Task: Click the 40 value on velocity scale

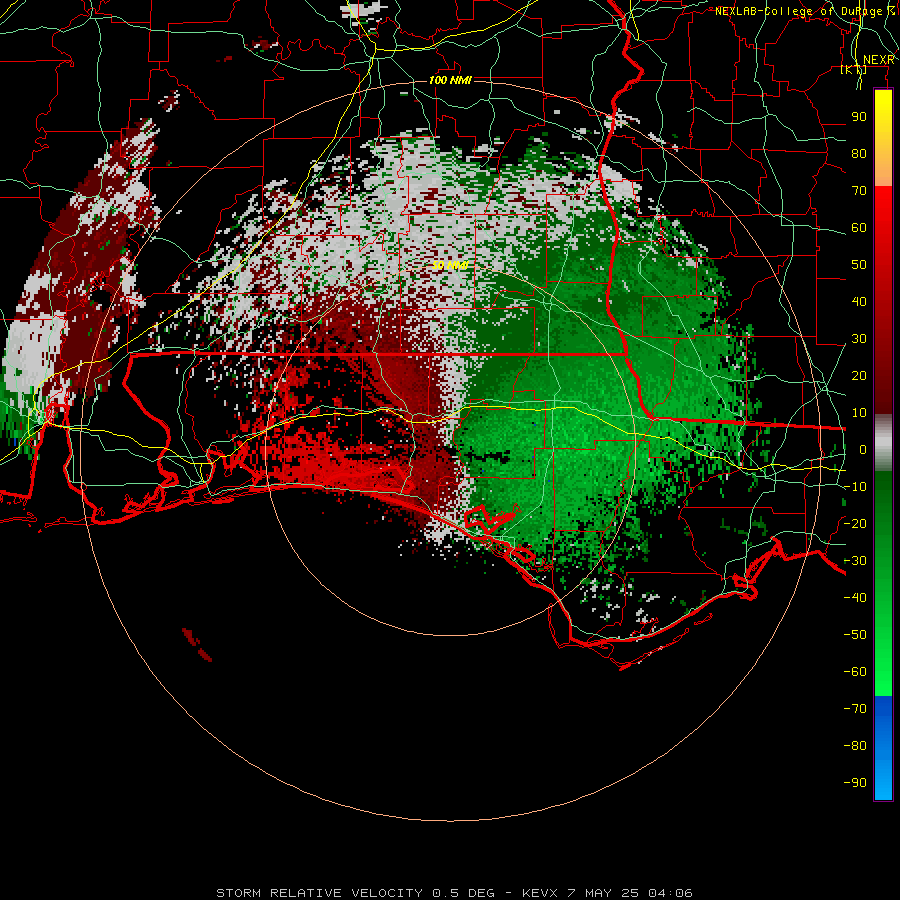Action: [859, 301]
